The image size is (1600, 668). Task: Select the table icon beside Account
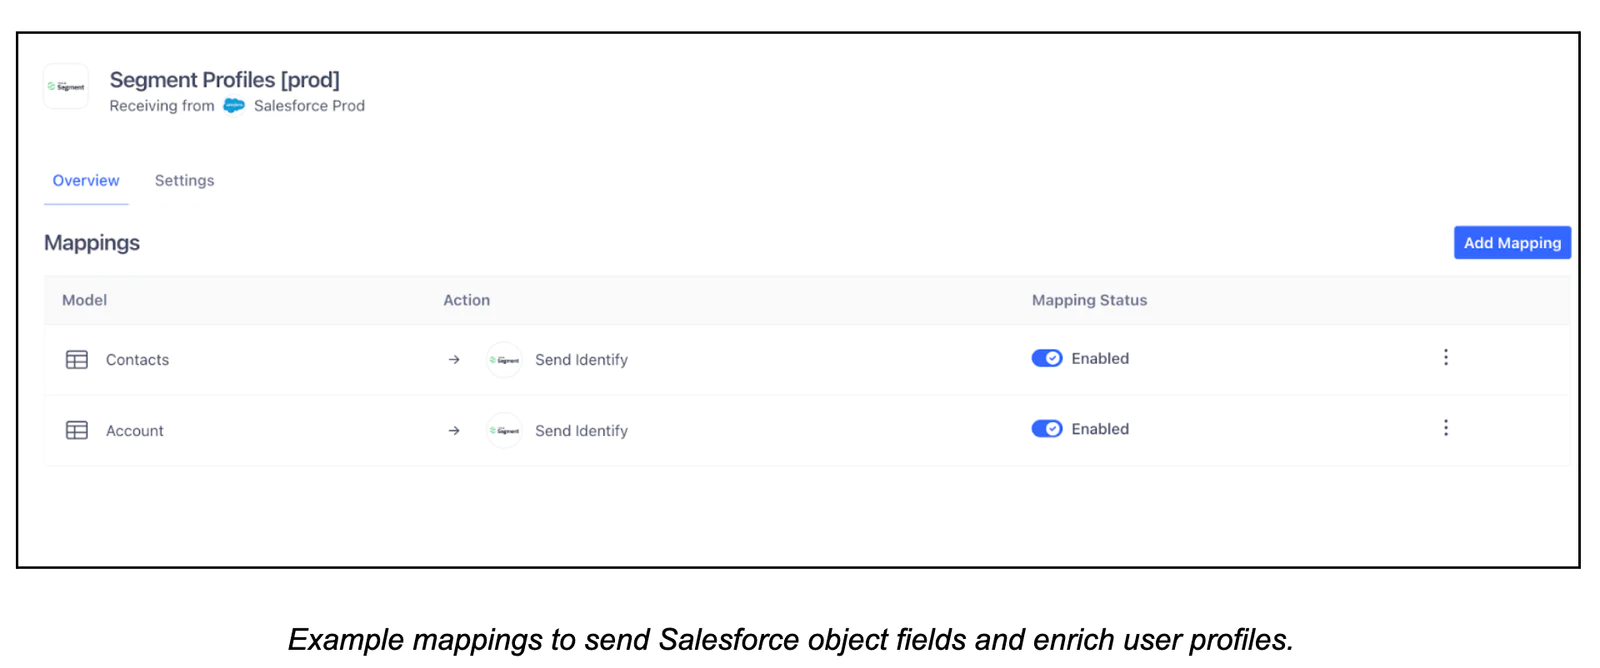point(76,430)
